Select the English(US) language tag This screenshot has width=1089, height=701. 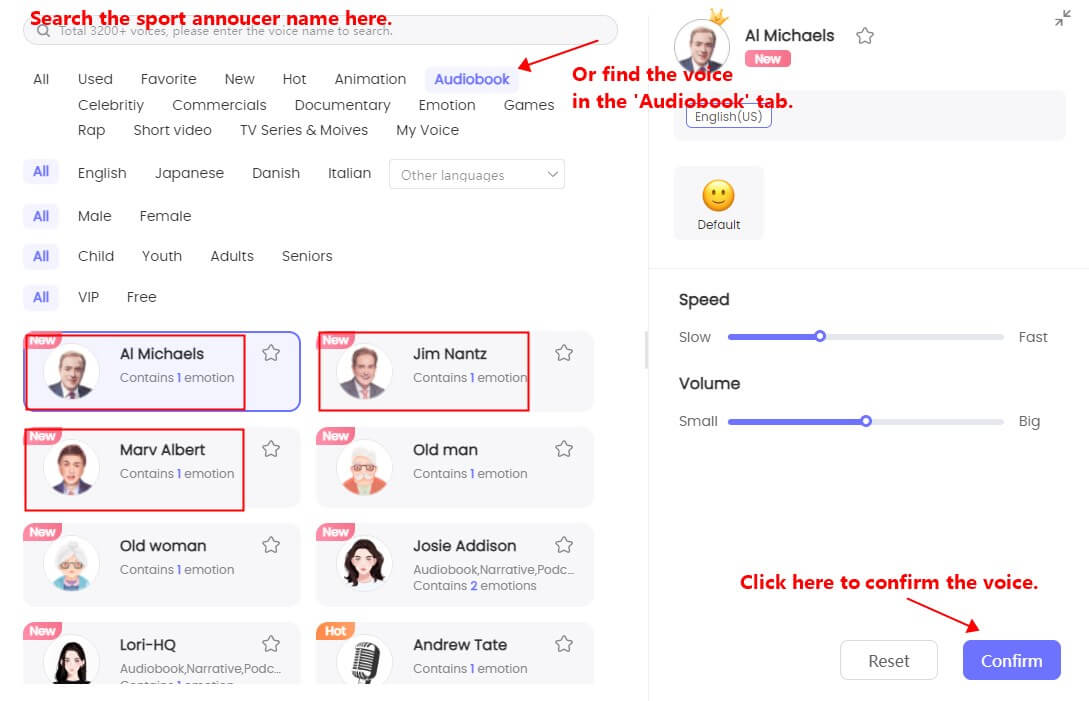(728, 116)
